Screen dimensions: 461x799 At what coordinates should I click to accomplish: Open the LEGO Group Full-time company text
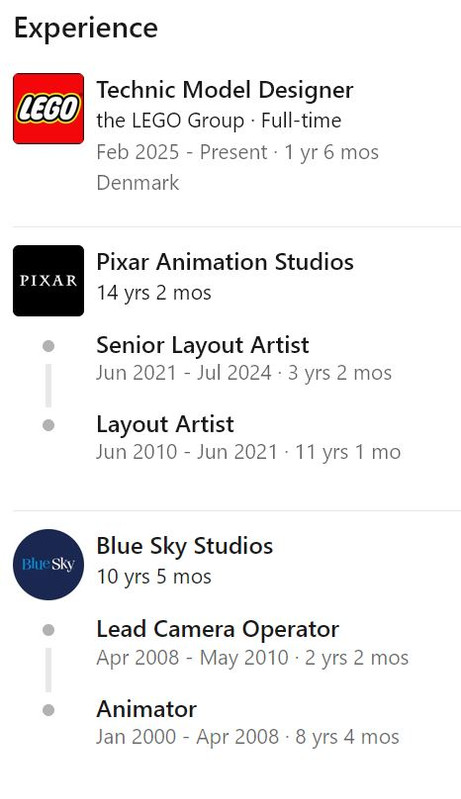tap(219, 121)
